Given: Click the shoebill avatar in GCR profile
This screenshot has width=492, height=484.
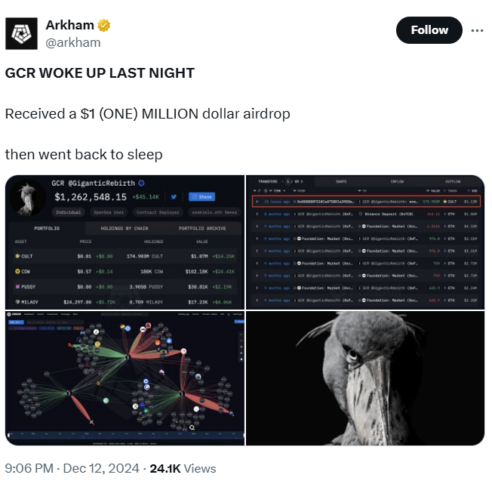Looking at the screenshot, I should 27,199.
